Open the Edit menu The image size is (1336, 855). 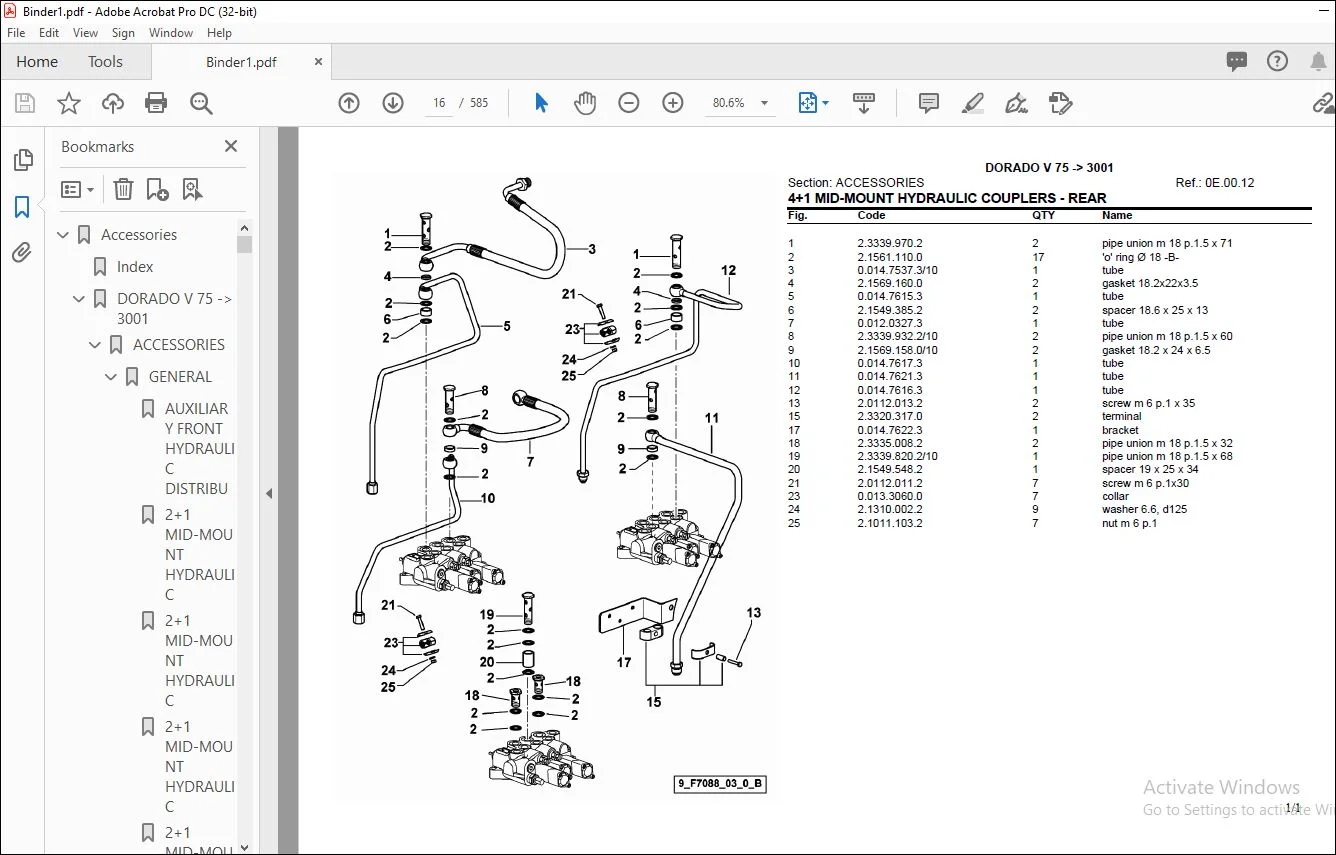49,33
